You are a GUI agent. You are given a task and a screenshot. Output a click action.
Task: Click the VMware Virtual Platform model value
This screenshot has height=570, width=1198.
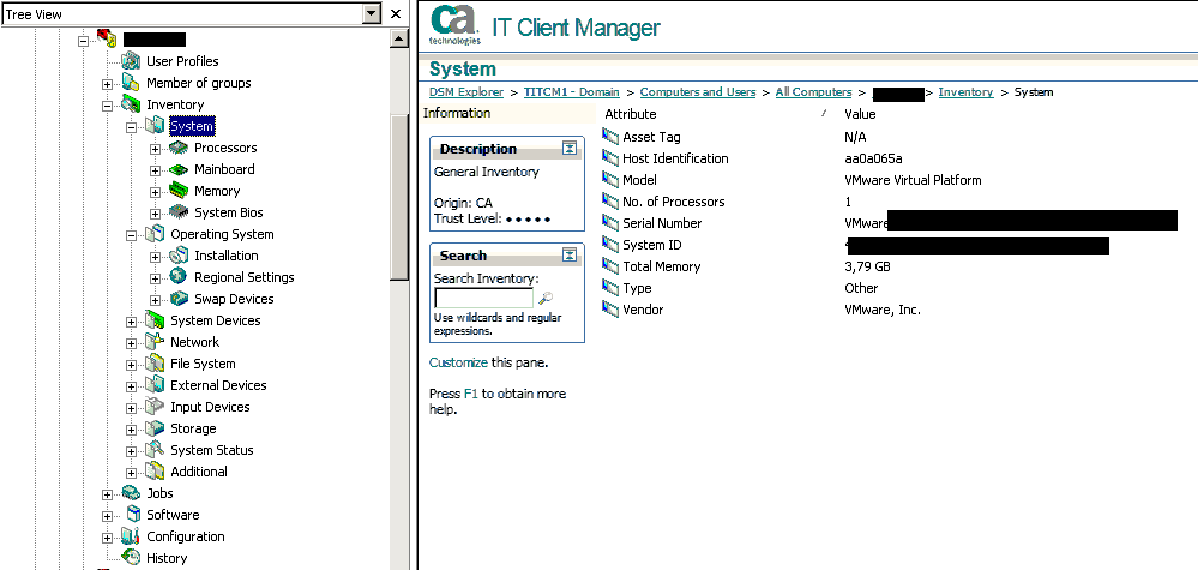[x=912, y=180]
